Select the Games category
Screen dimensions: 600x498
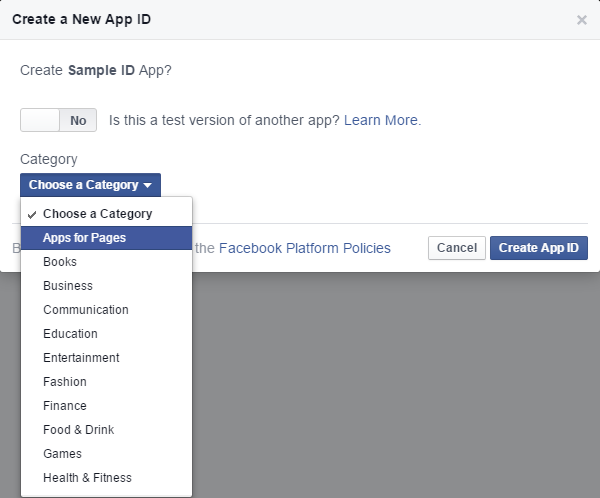(106, 454)
